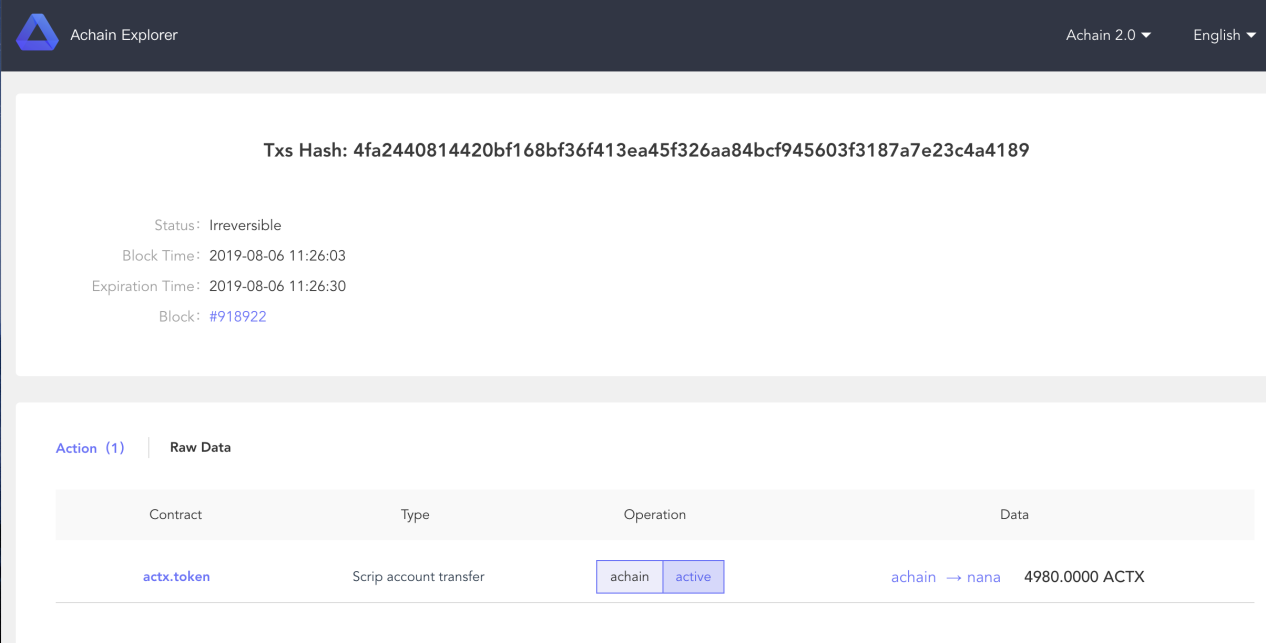The width and height of the screenshot is (1266, 643).
Task: Click the Contract column header
Action: coord(176,514)
